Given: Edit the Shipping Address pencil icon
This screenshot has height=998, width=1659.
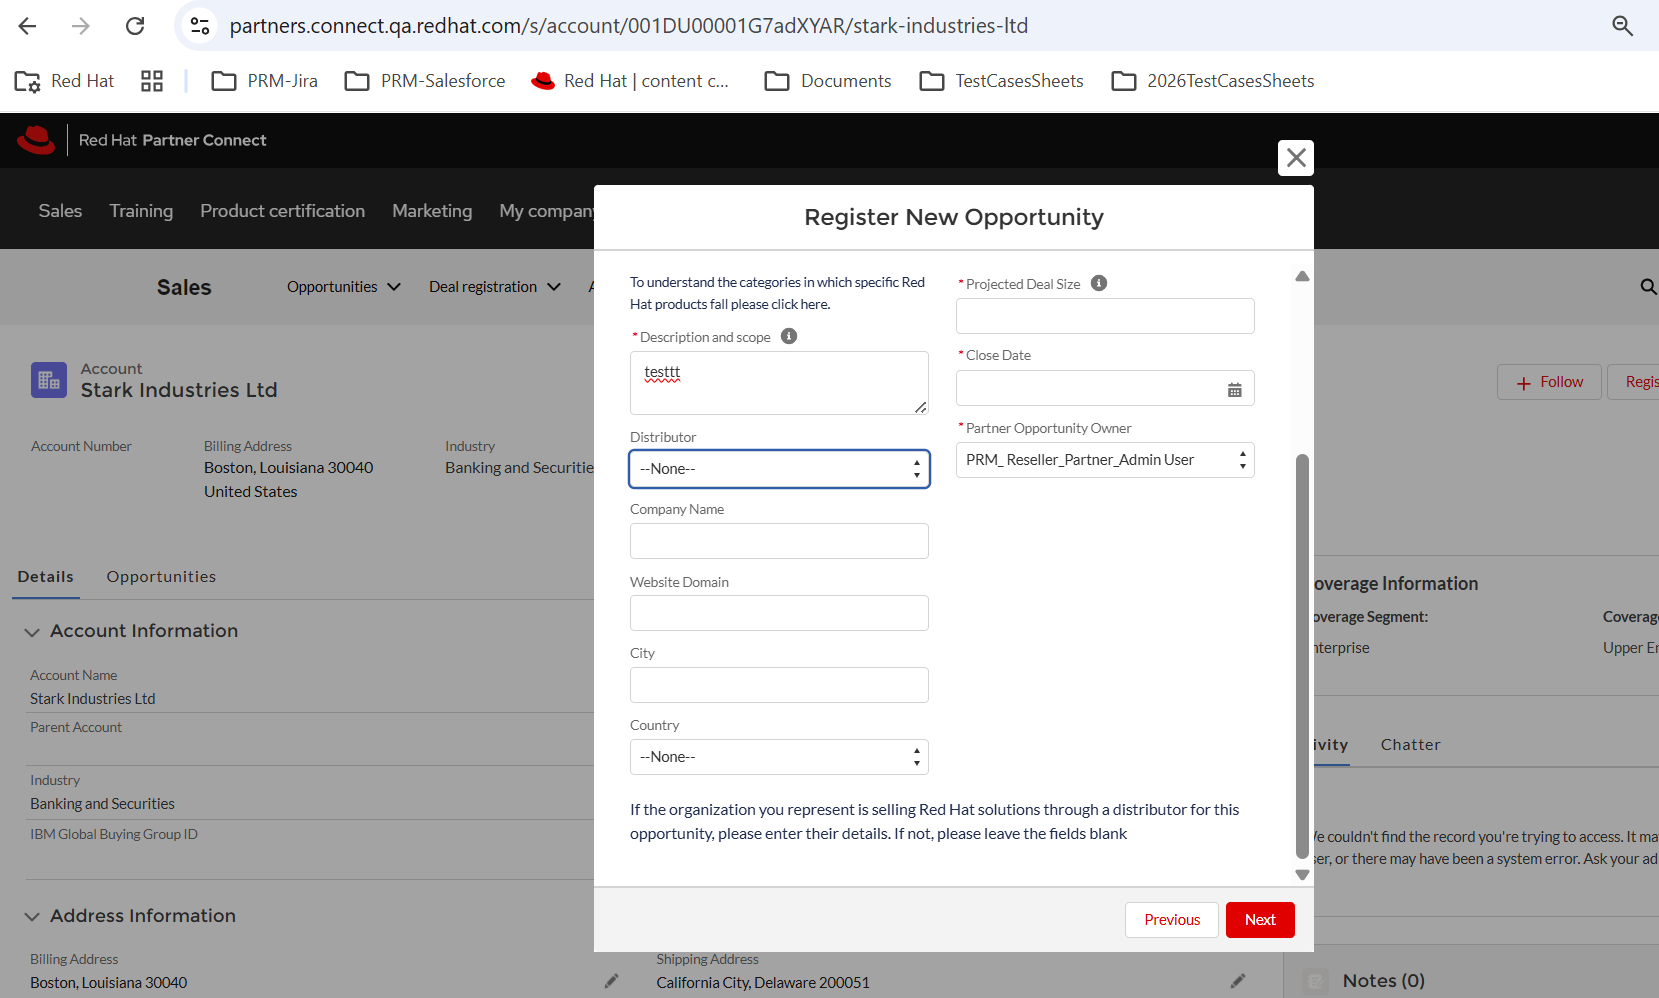Looking at the screenshot, I should [1238, 982].
